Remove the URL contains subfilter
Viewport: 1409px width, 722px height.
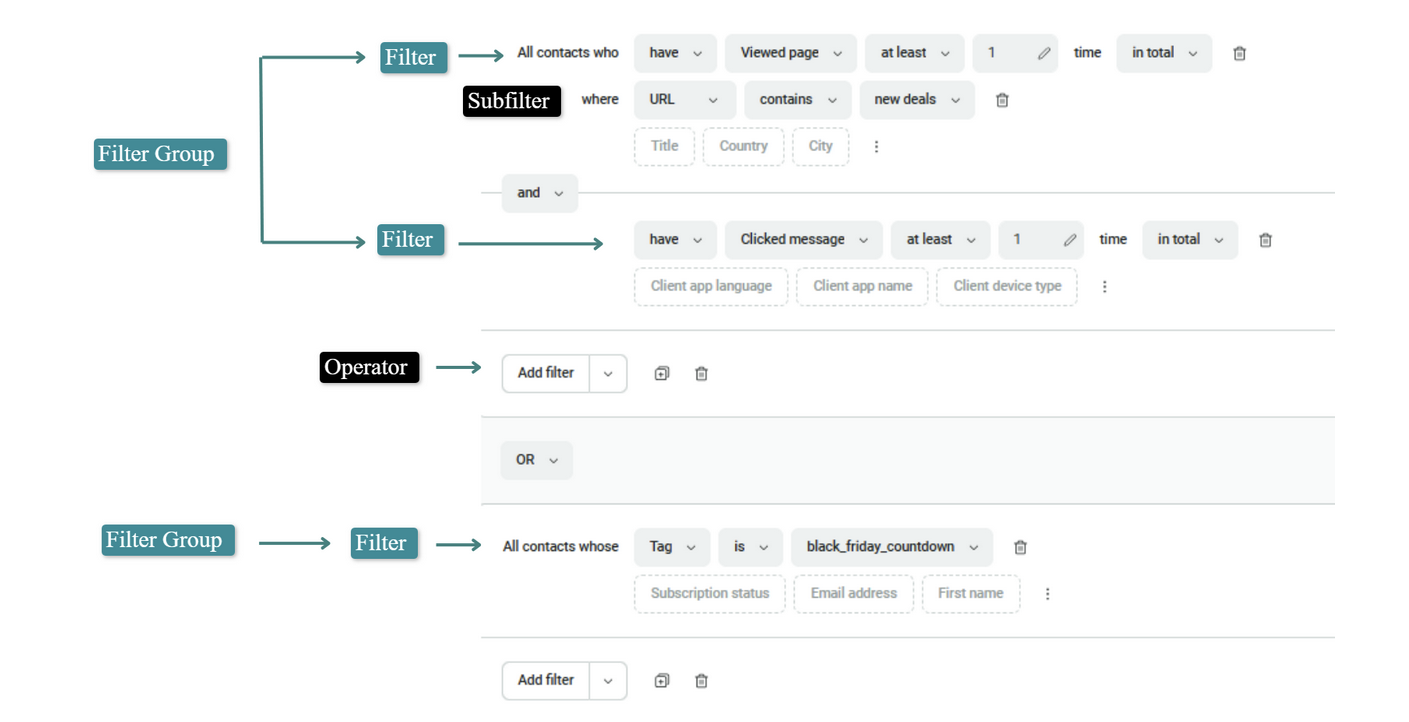(x=1002, y=99)
